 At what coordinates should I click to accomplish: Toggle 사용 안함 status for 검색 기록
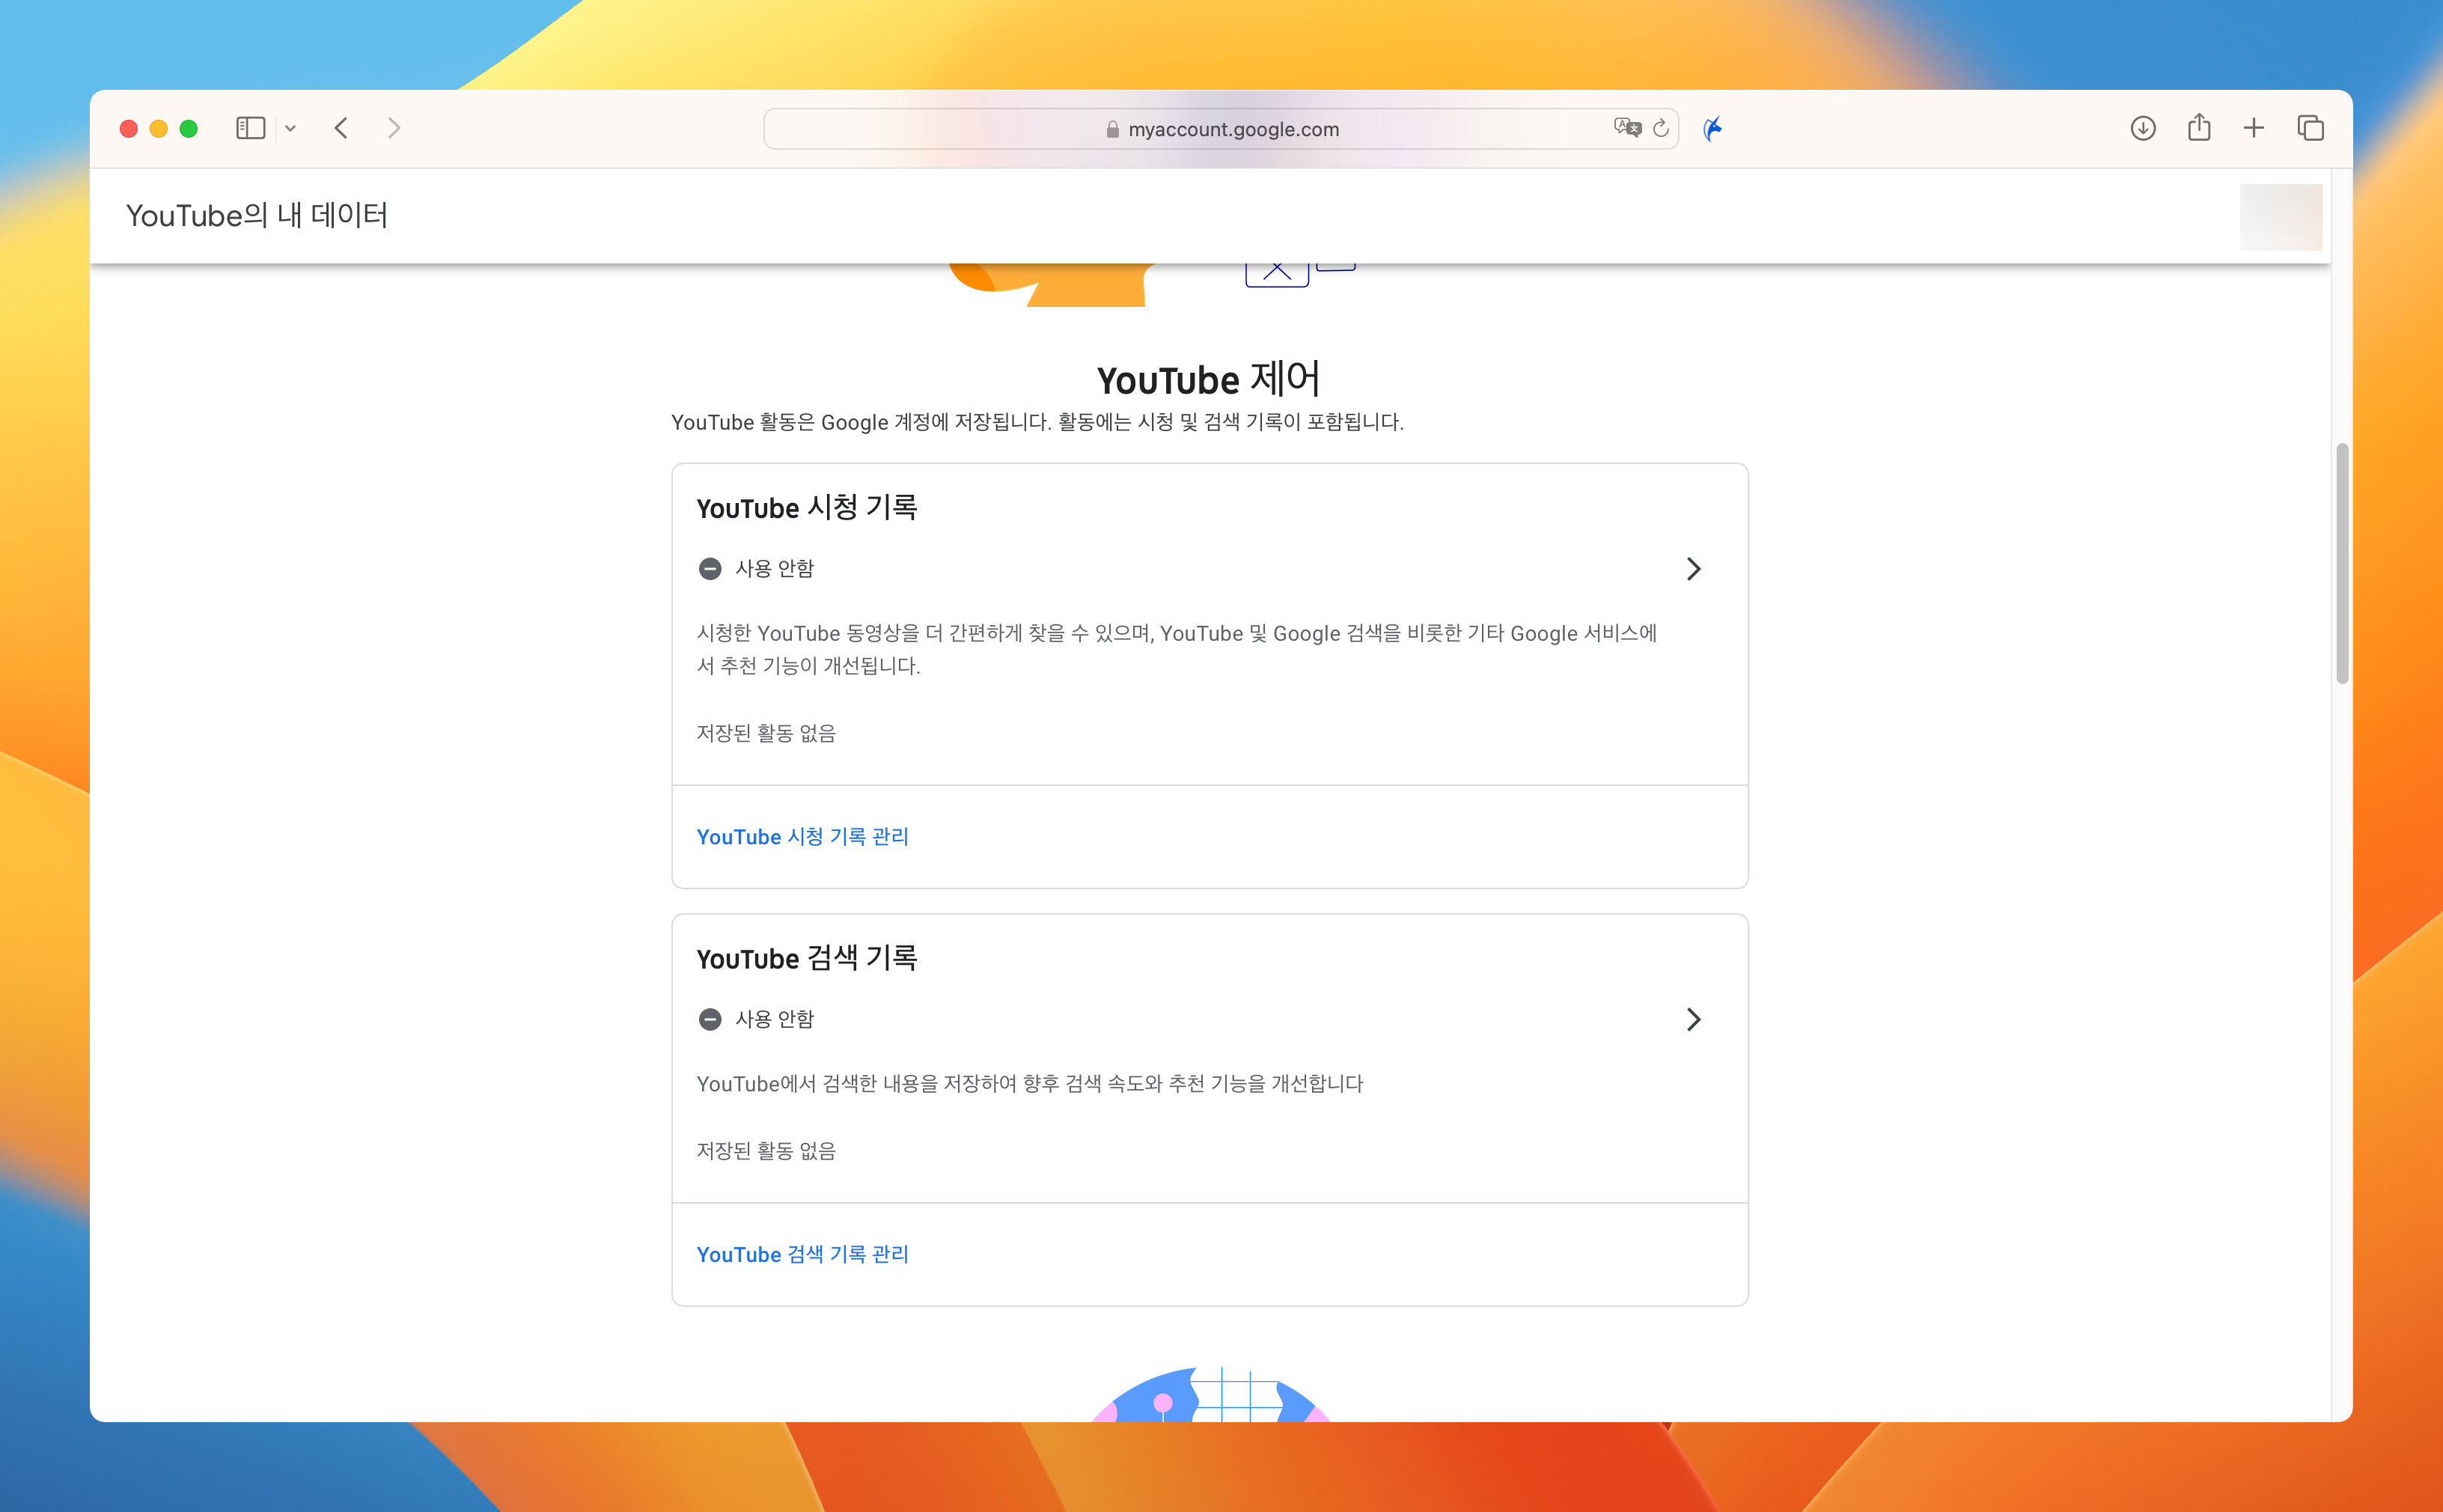point(773,1019)
